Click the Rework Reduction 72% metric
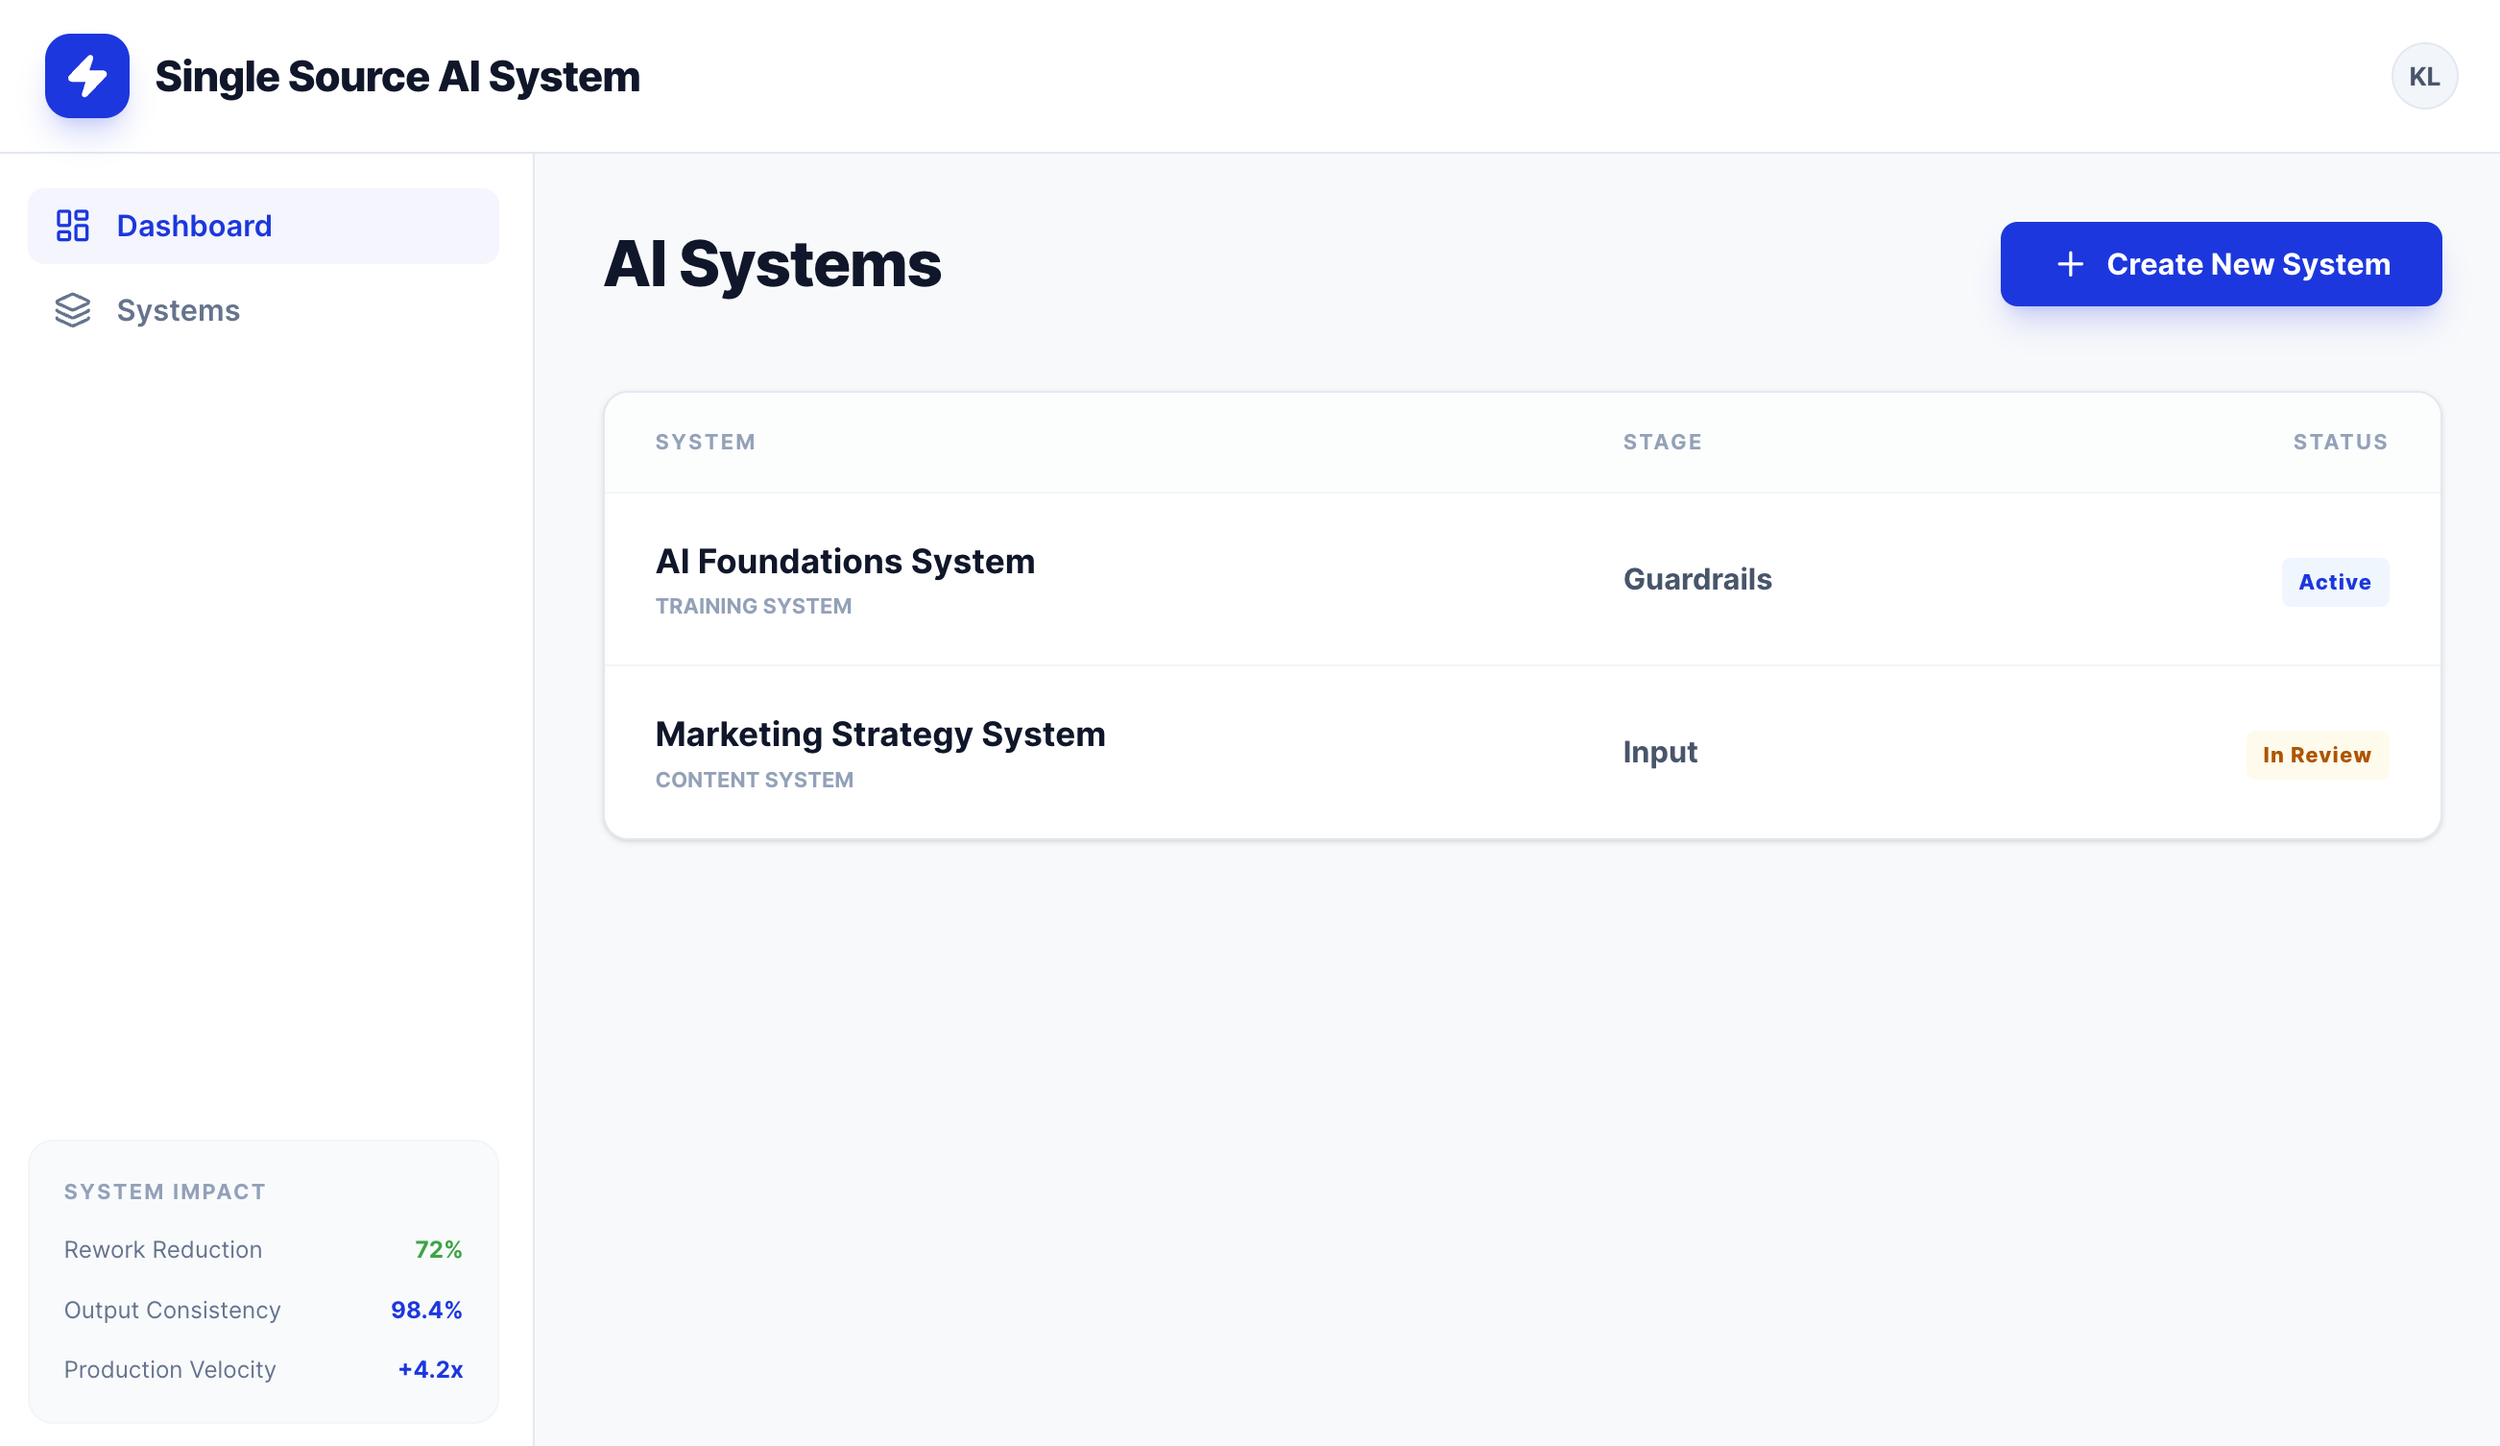2500x1446 pixels. [438, 1249]
